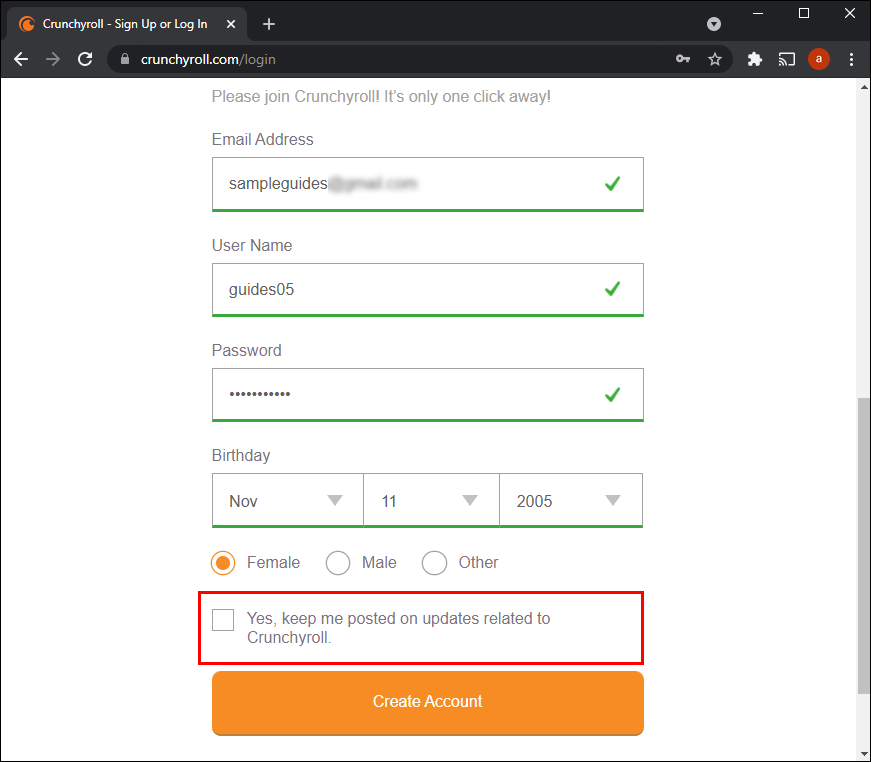Select the Other gender option
This screenshot has height=762, width=871.
(435, 563)
